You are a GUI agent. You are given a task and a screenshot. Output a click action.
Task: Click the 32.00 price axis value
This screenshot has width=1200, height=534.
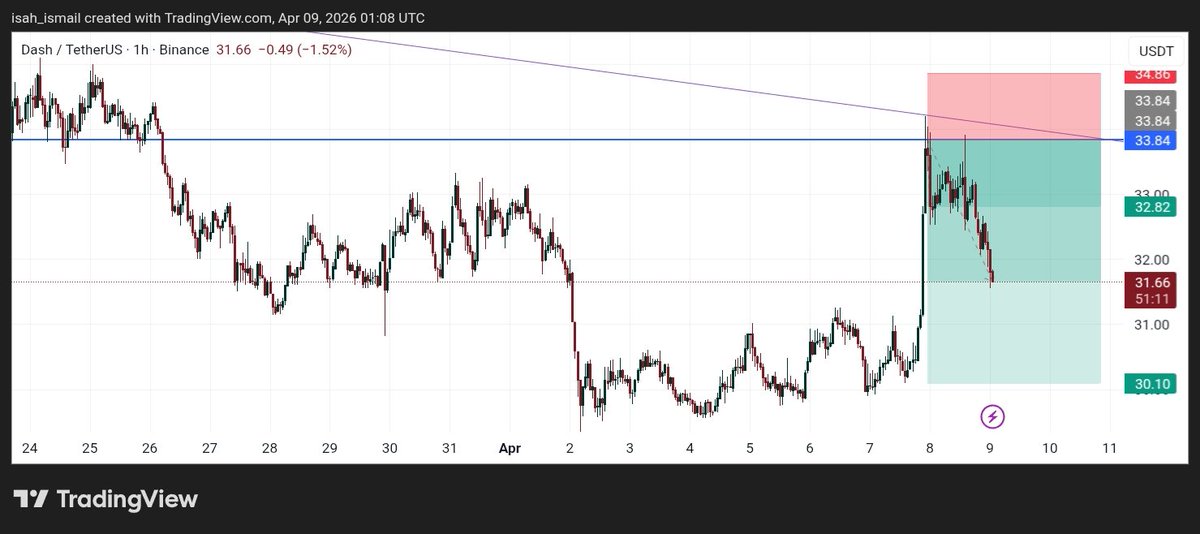[1151, 259]
